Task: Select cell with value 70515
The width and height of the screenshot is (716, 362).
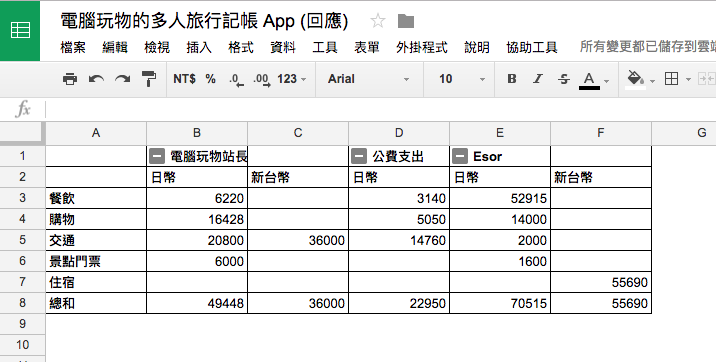Action: 500,303
